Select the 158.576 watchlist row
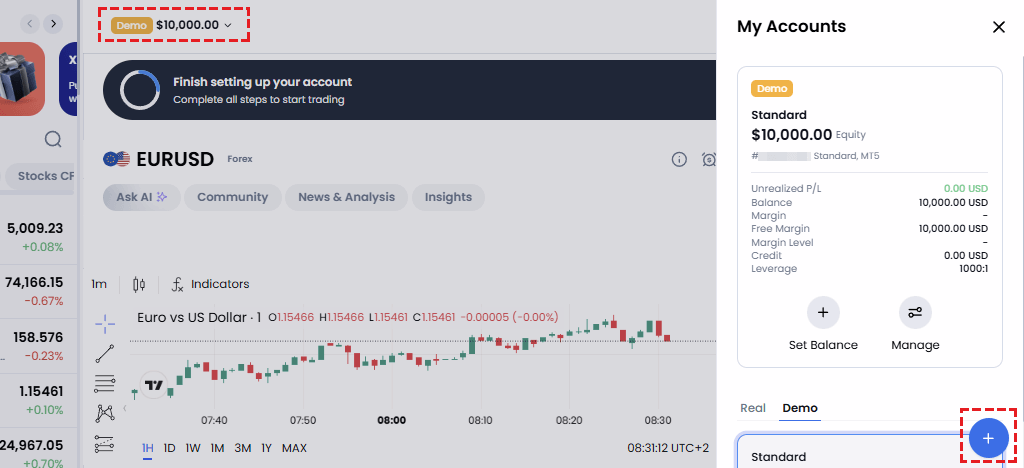Screen dimensions: 1024x468 pyautogui.click(x=39, y=346)
